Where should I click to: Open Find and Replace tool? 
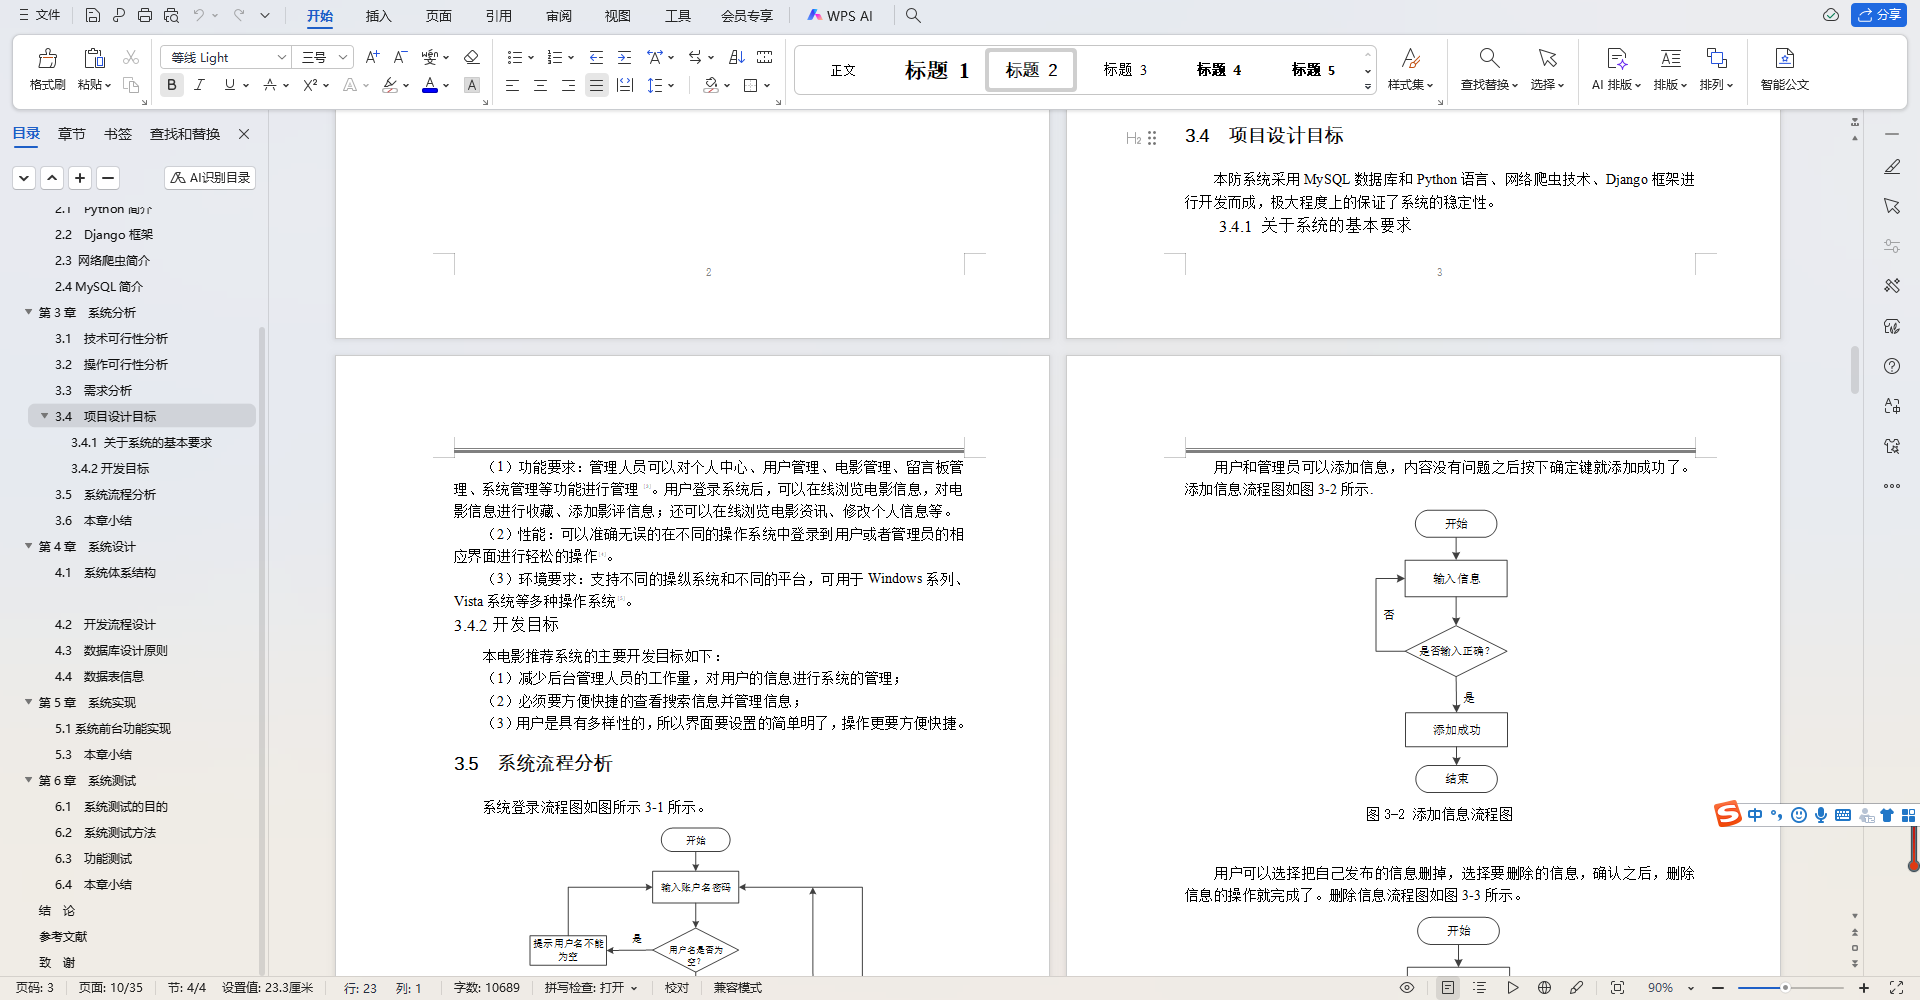point(1489,68)
